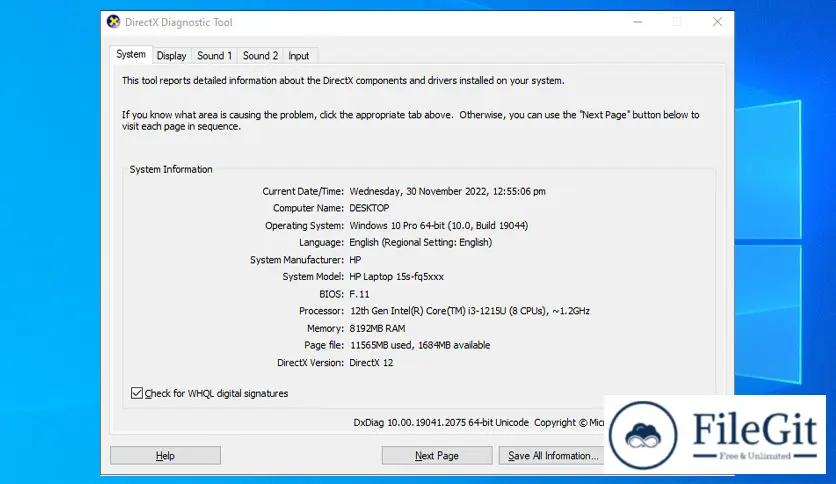Click the System Information group label

[x=171, y=170]
